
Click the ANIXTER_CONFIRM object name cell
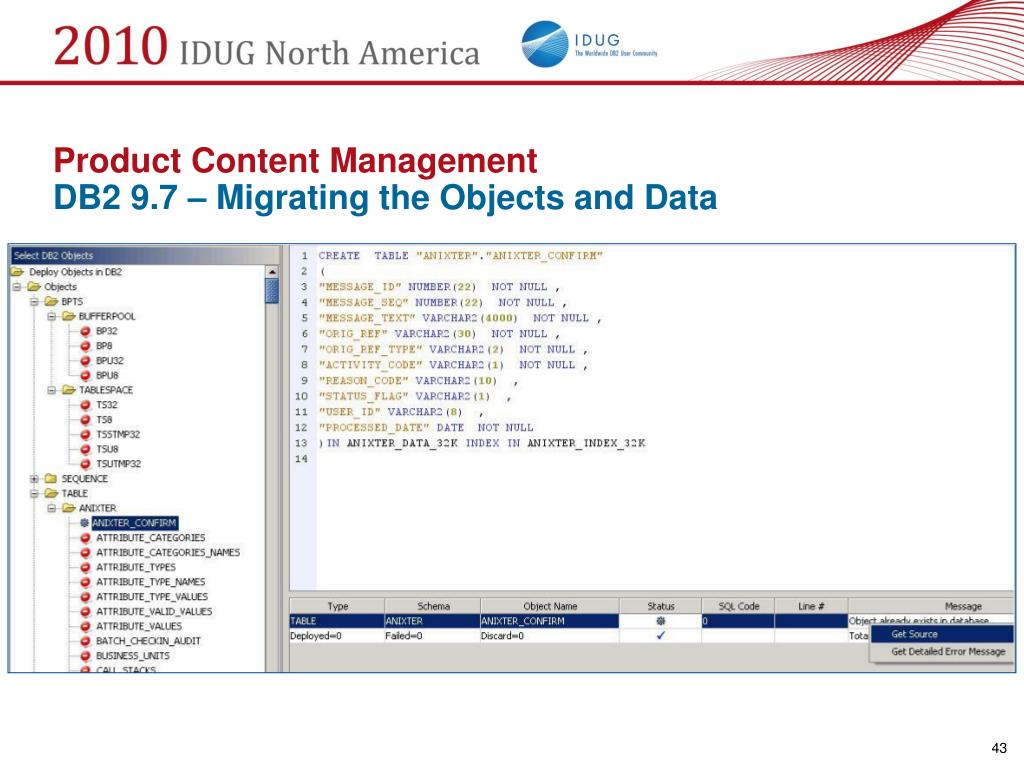[x=550, y=621]
